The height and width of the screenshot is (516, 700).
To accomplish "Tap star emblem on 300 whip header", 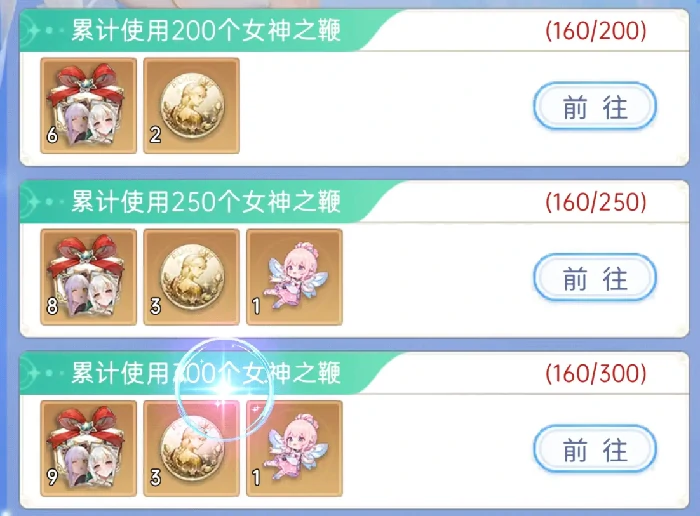I will click(31, 373).
